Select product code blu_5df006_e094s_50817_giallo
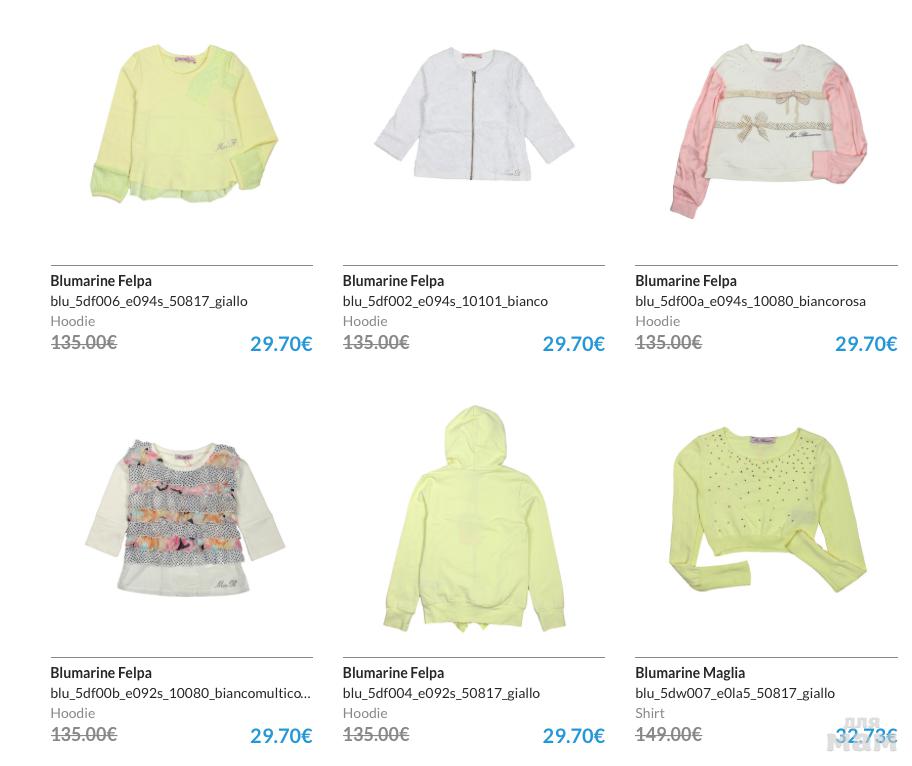 point(149,301)
